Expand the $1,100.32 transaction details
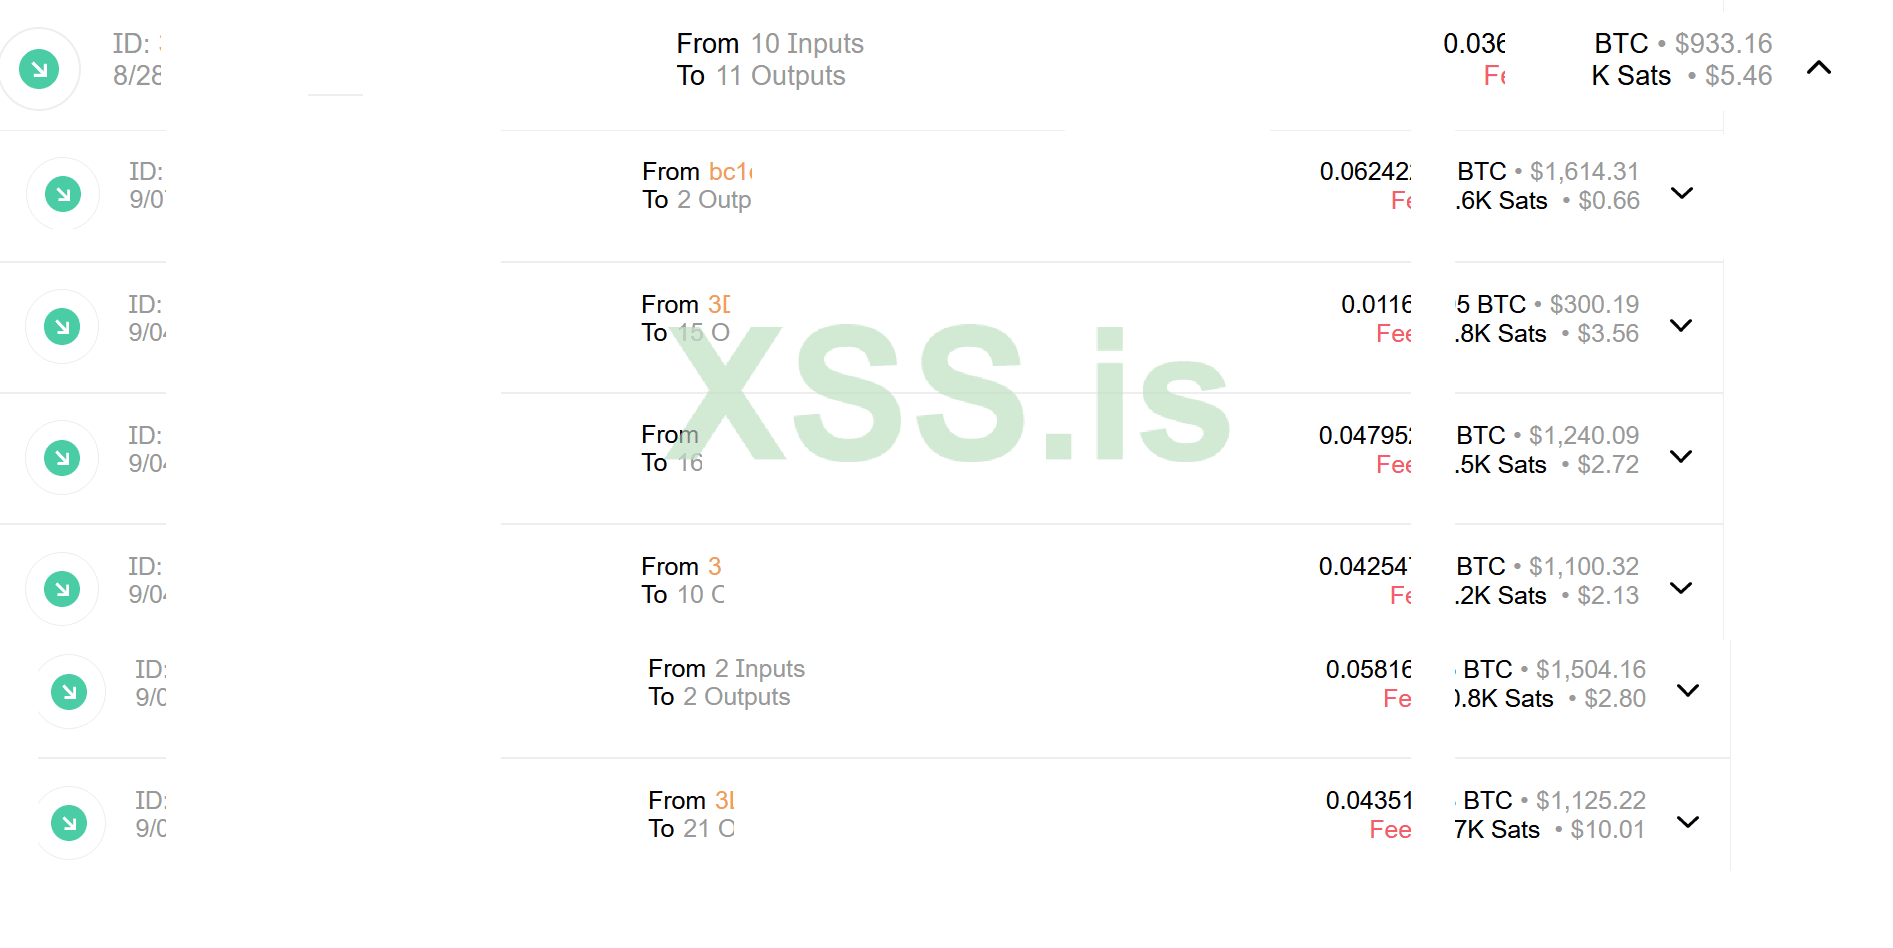Screen dimensions: 1893x948 click(x=1681, y=587)
